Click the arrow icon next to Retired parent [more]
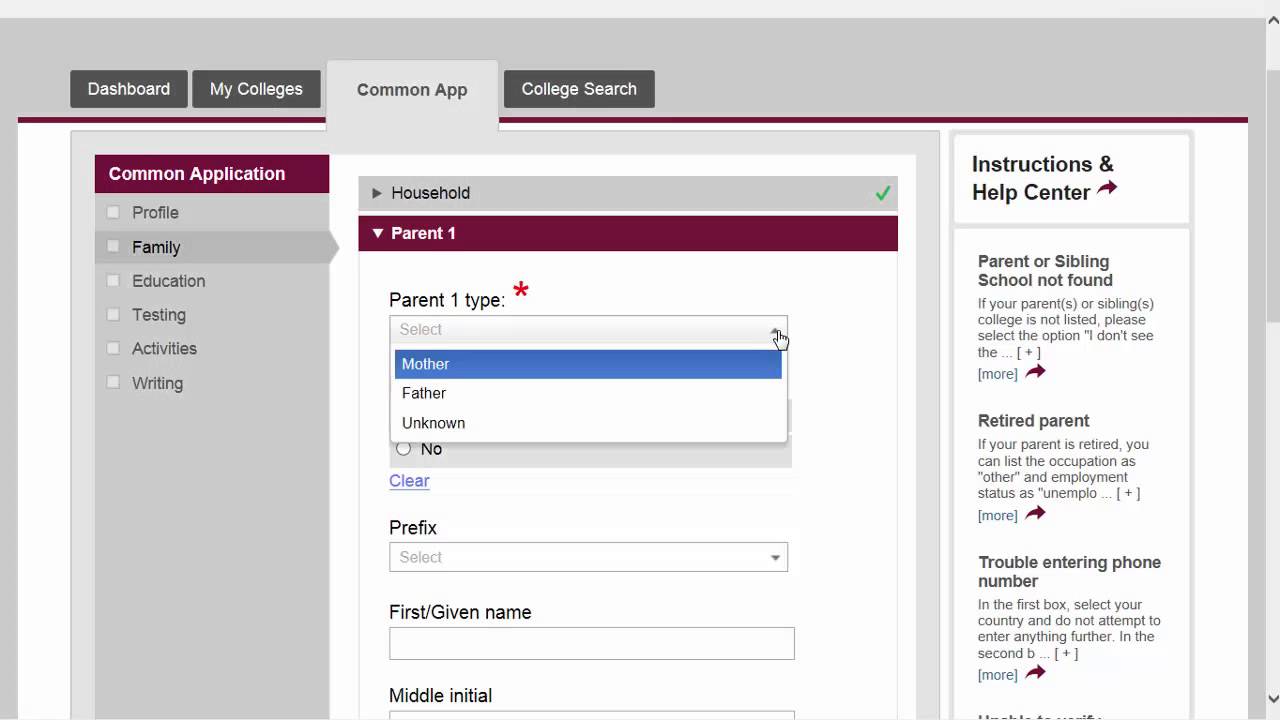 [x=1035, y=514]
